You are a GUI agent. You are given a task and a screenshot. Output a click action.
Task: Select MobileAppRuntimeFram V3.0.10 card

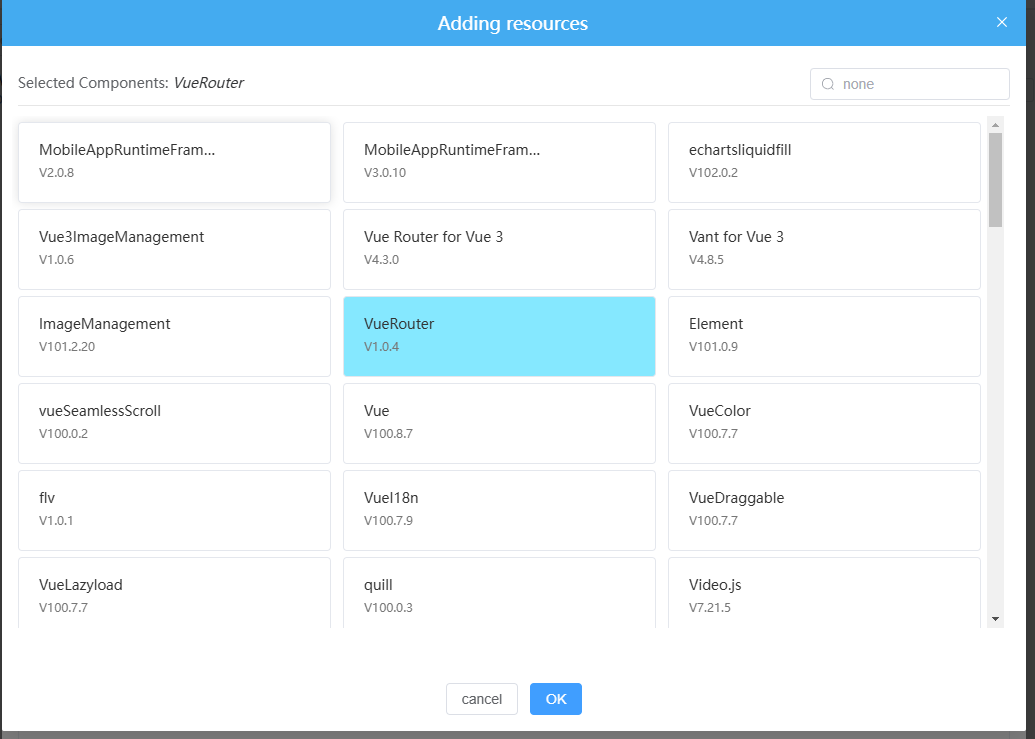499,162
